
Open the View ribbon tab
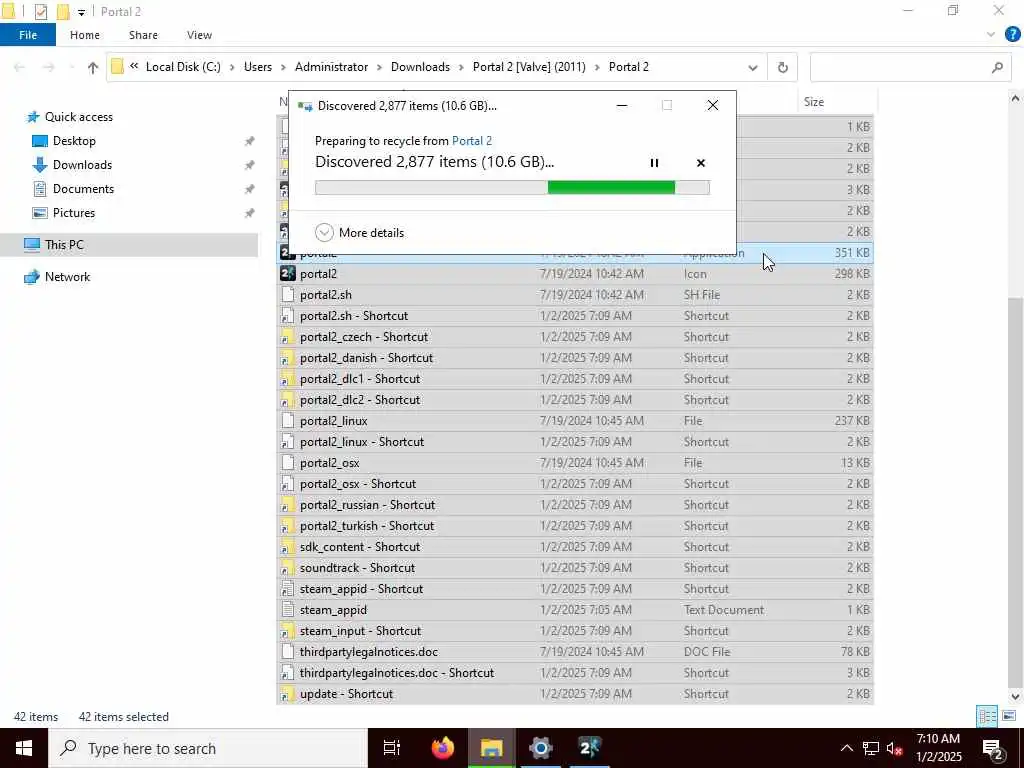[199, 35]
